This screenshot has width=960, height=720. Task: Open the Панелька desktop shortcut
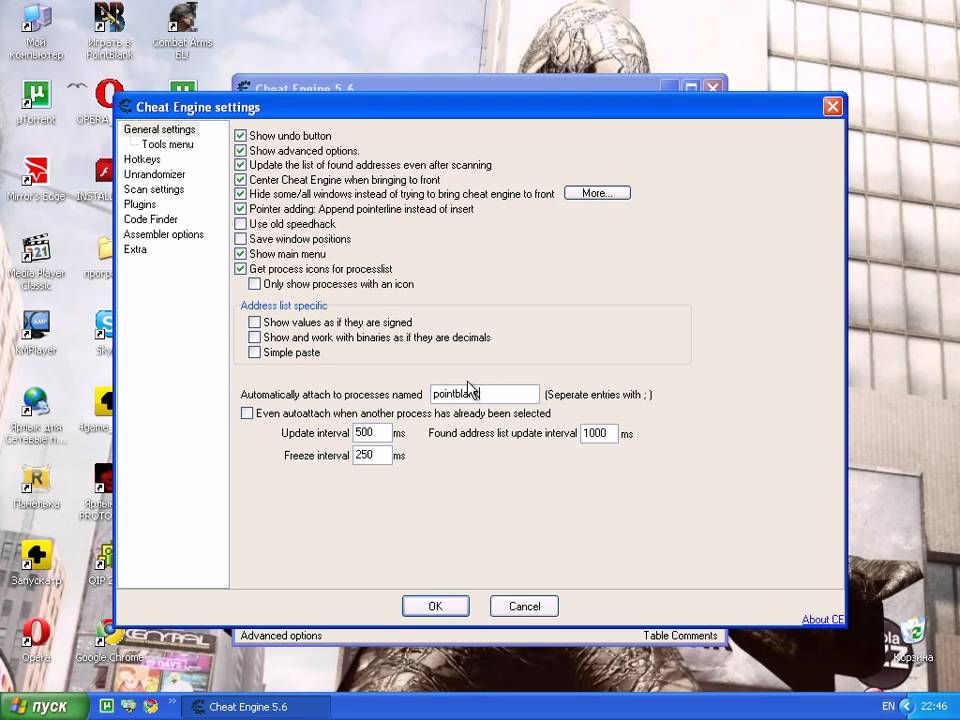[36, 487]
